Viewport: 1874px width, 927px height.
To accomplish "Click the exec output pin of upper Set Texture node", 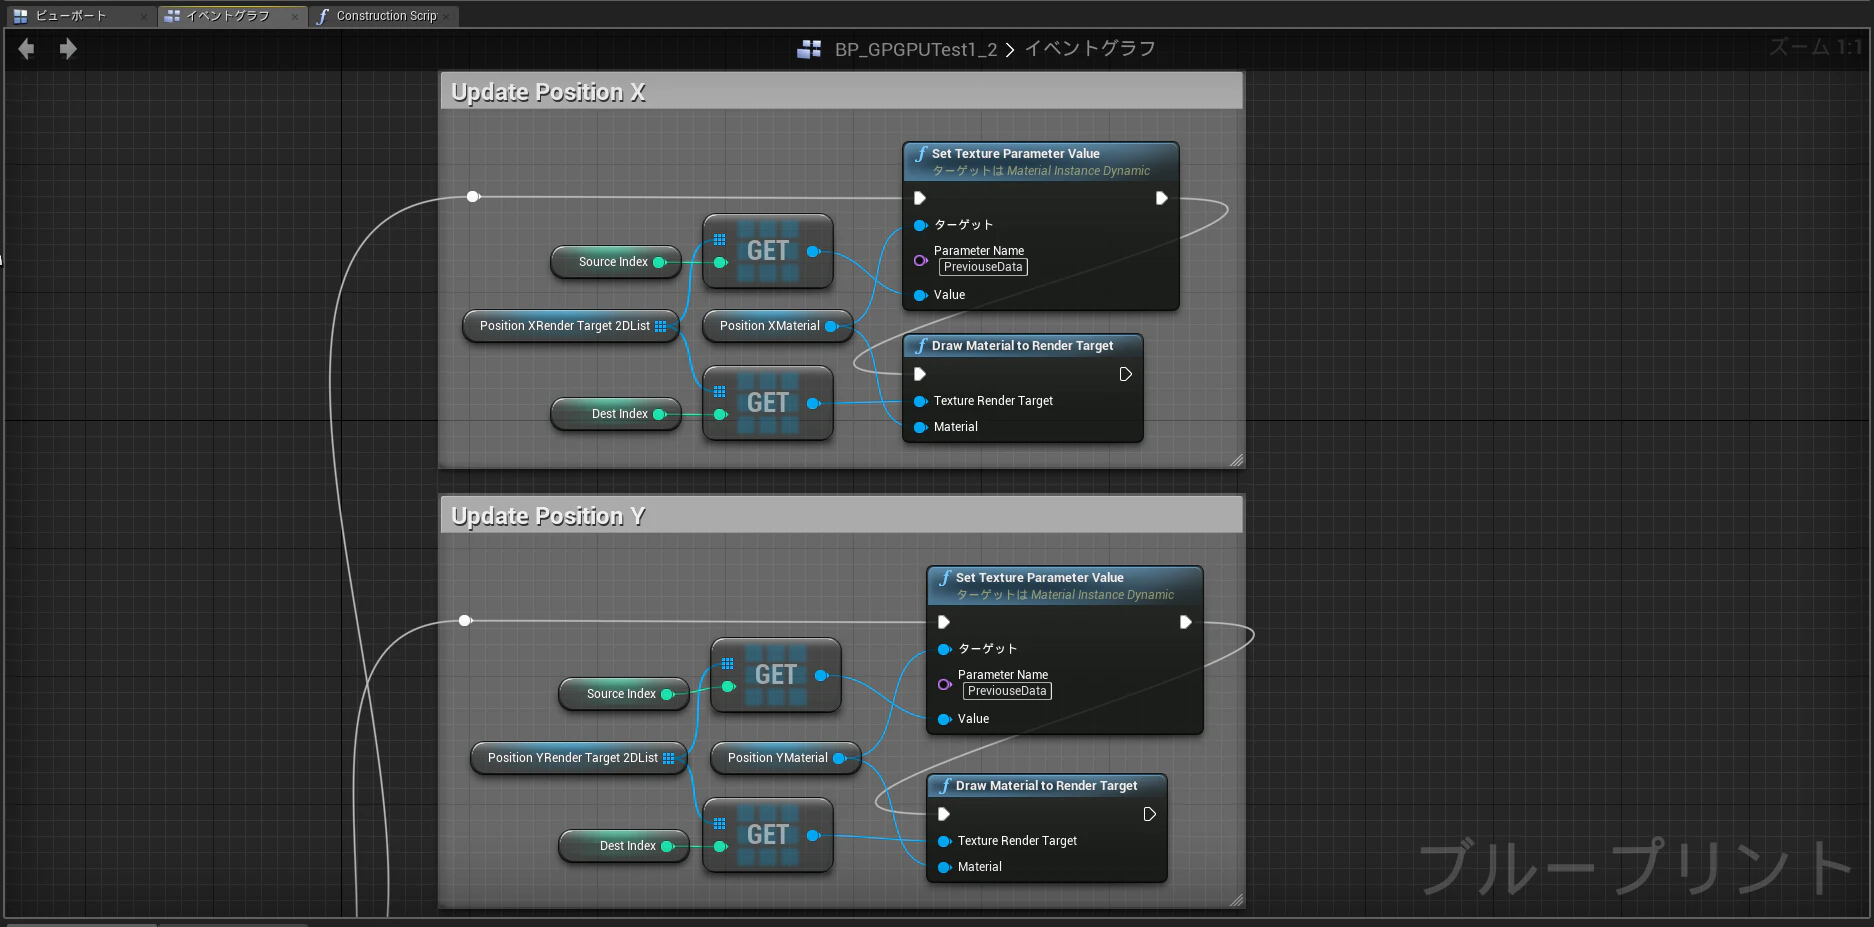I will (x=1161, y=198).
